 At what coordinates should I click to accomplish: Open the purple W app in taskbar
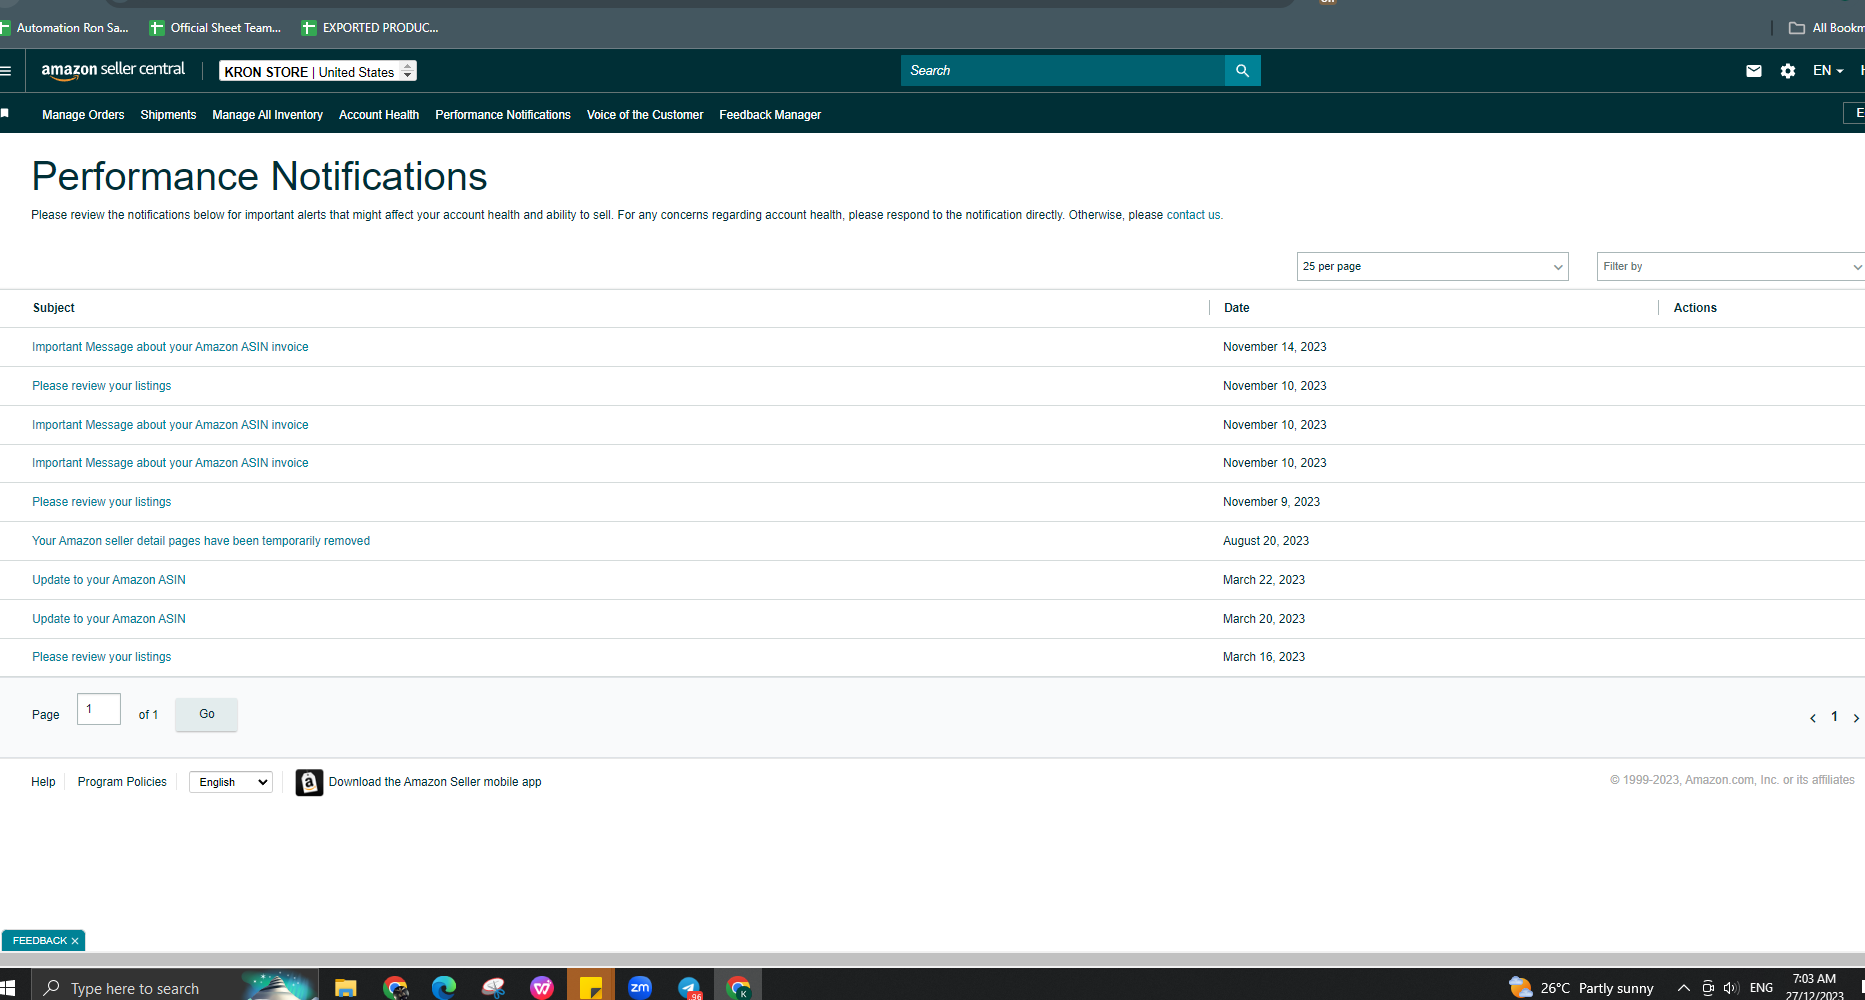pyautogui.click(x=542, y=988)
